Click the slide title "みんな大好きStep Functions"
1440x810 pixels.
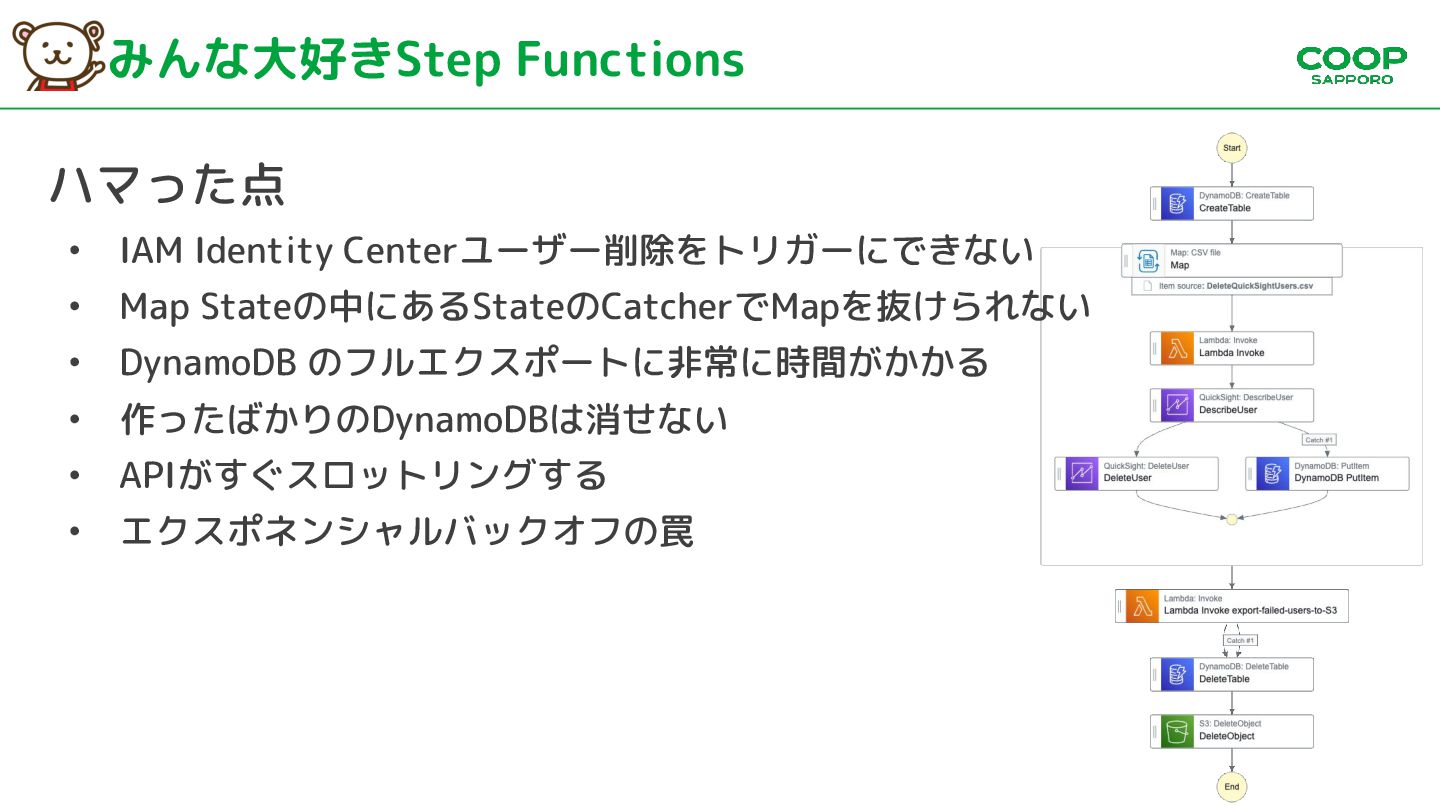click(x=426, y=60)
